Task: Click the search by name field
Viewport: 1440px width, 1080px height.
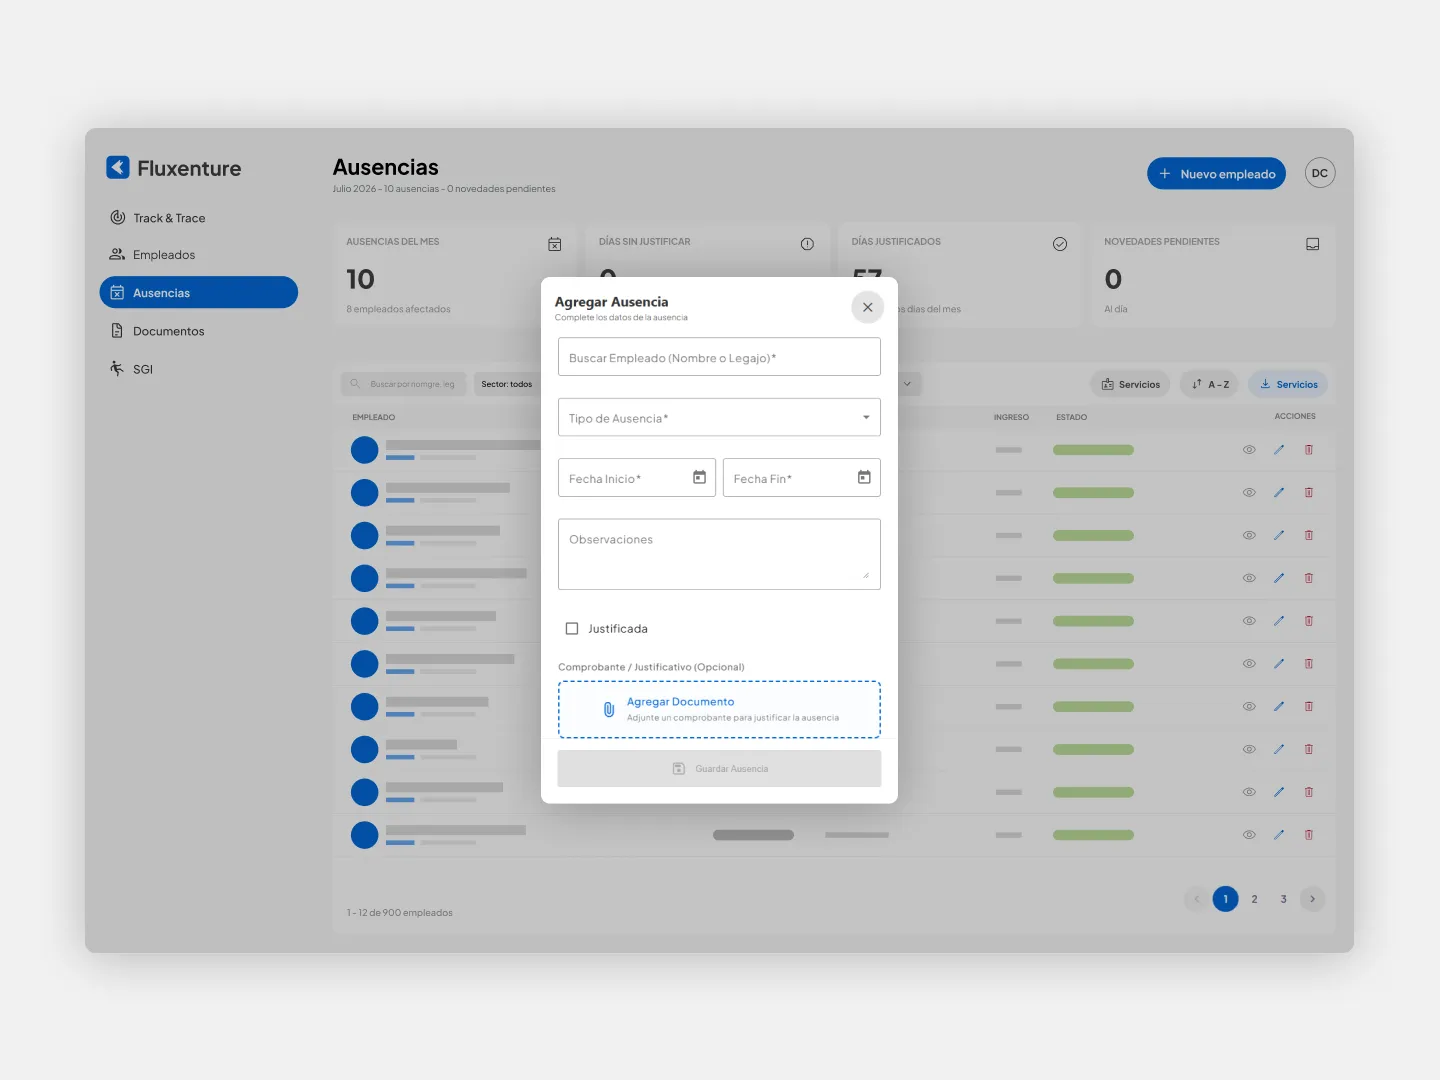Action: tap(403, 384)
